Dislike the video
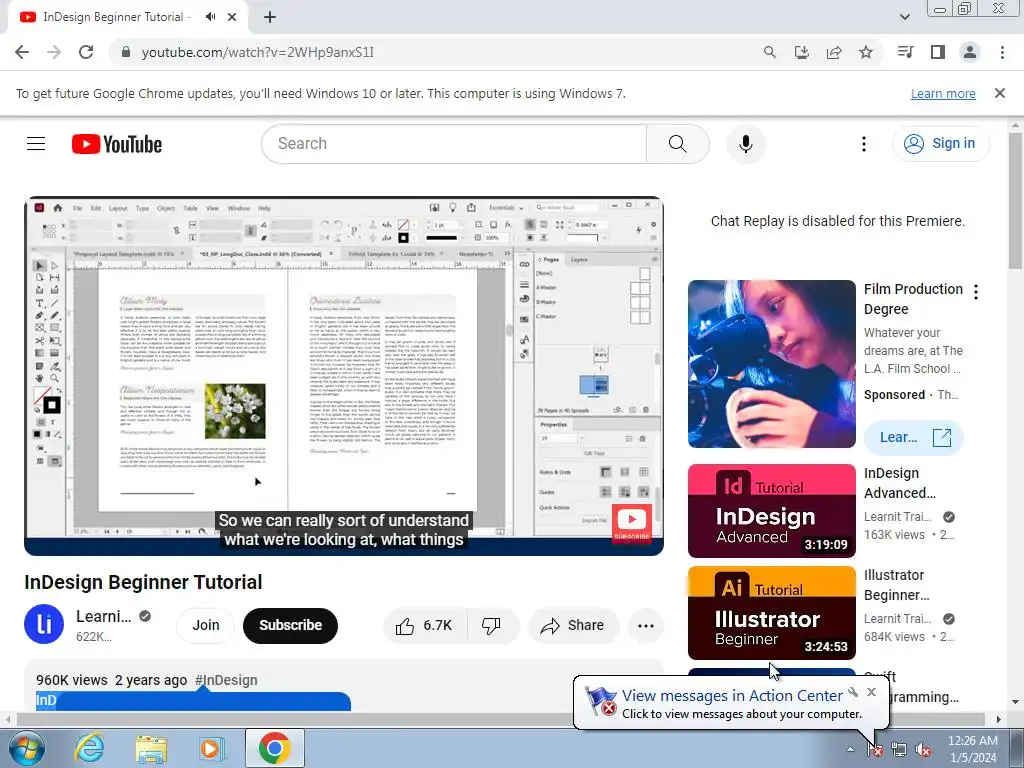Viewport: 1024px width, 768px height. point(492,626)
